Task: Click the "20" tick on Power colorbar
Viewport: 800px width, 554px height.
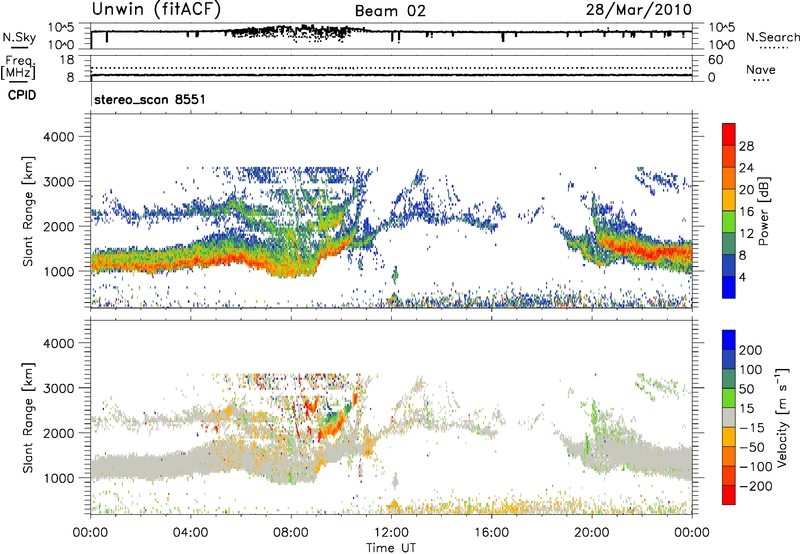Action: [746, 190]
